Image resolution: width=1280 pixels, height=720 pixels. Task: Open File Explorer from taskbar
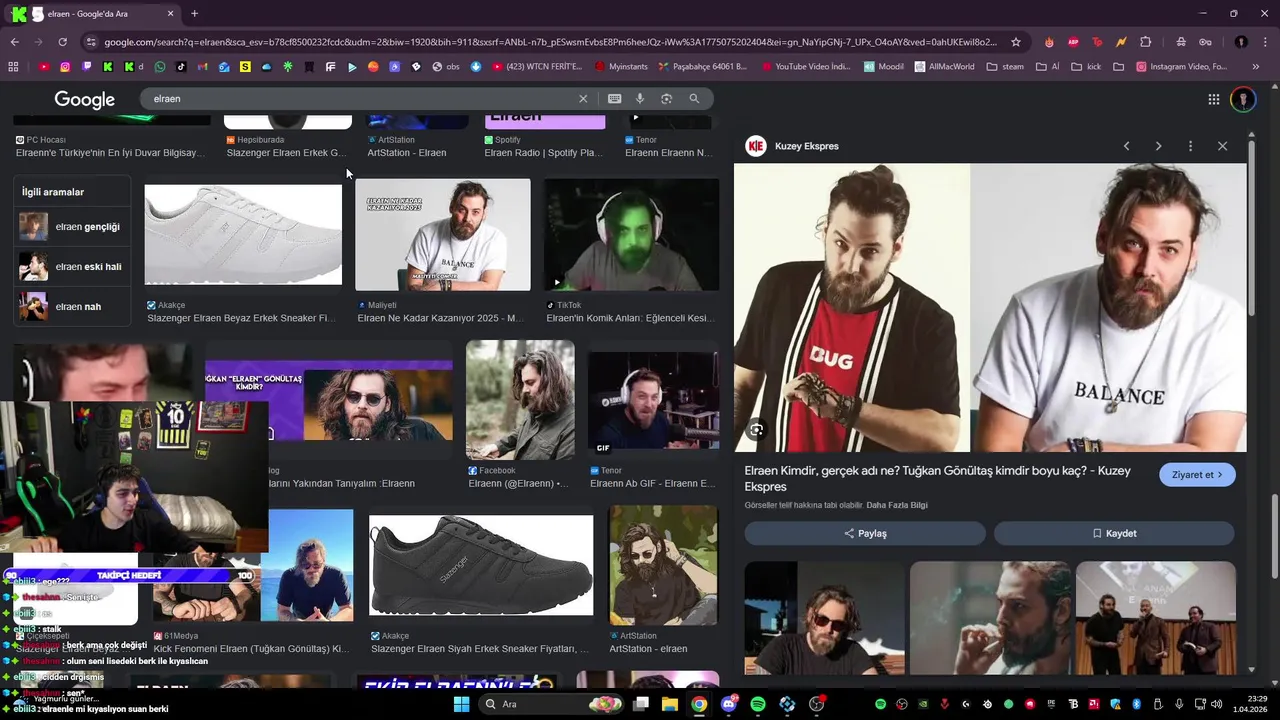tap(670, 704)
